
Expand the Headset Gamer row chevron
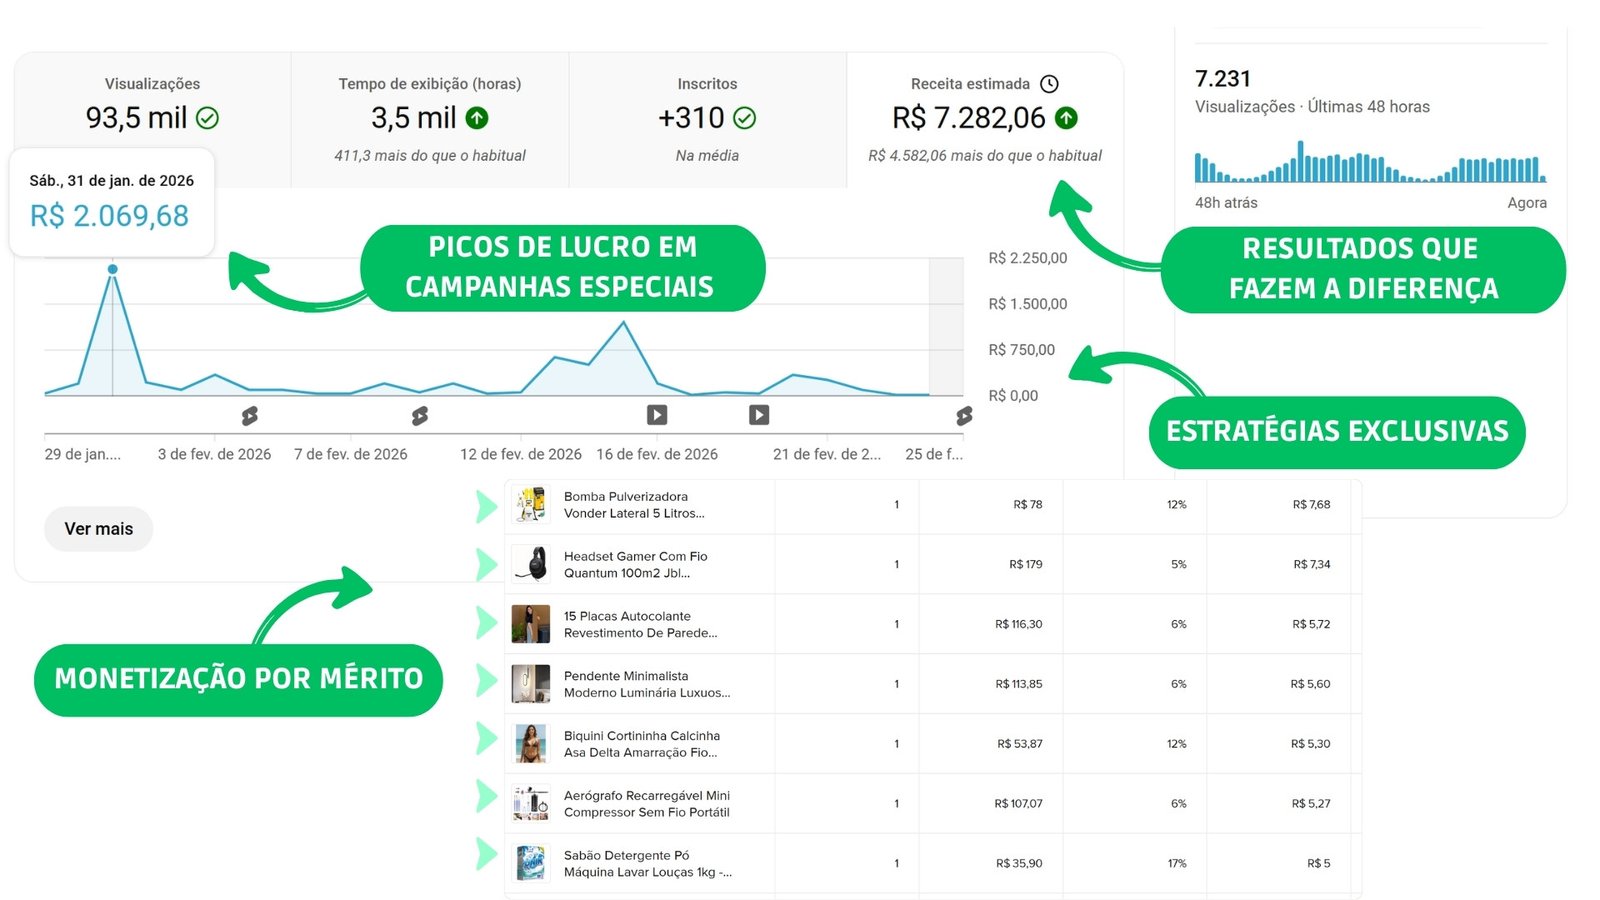point(486,565)
